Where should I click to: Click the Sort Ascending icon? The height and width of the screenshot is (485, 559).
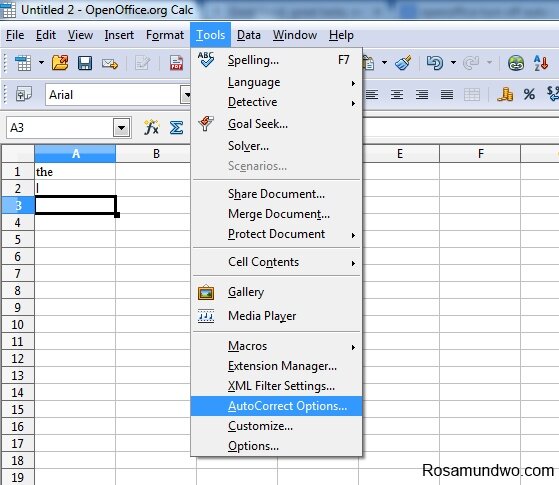pyautogui.click(x=541, y=63)
